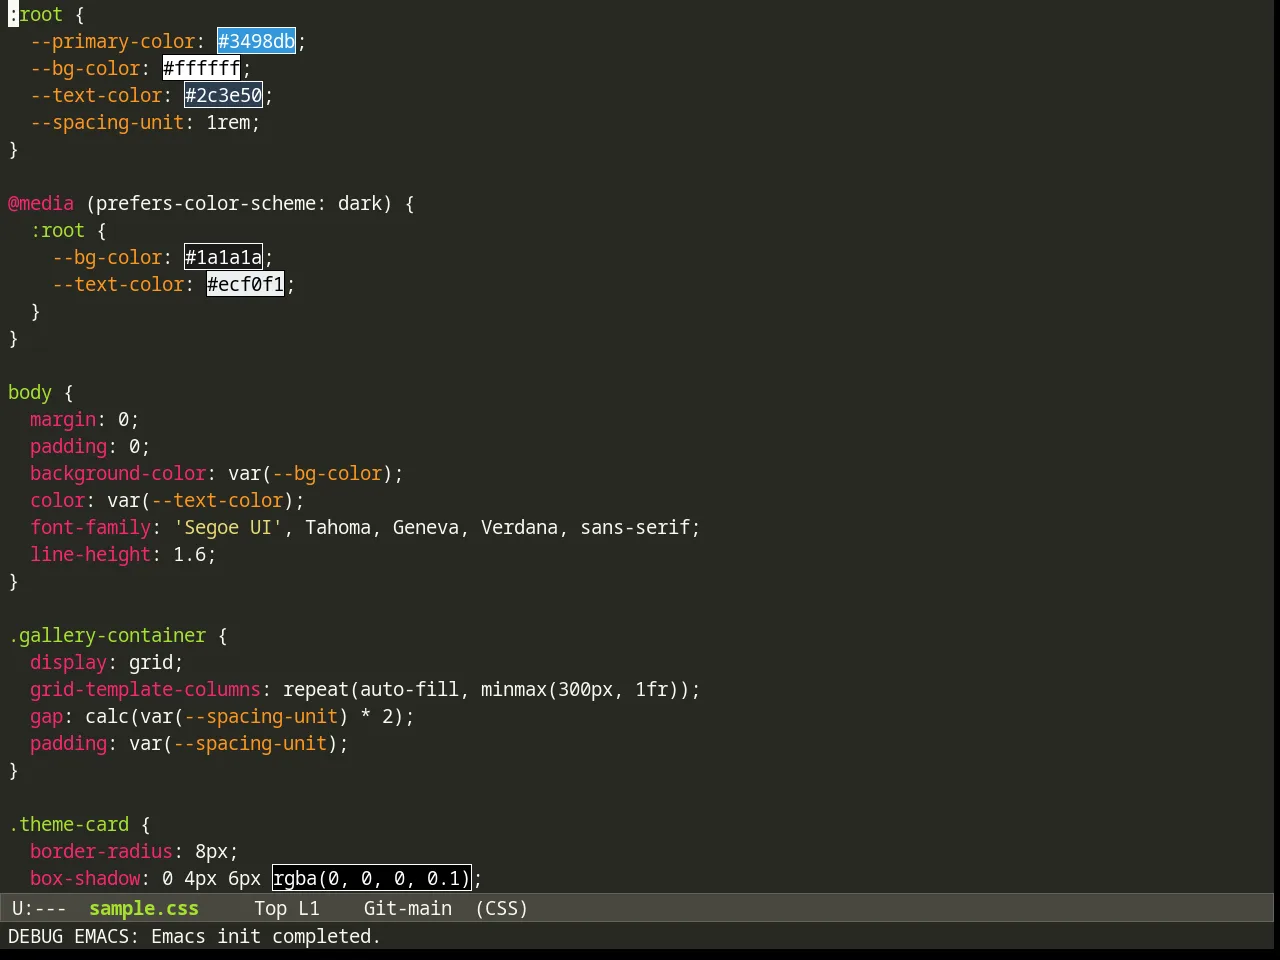This screenshot has width=1280, height=960.
Task: Click the 'Segoe UI' string
Action: (228, 527)
